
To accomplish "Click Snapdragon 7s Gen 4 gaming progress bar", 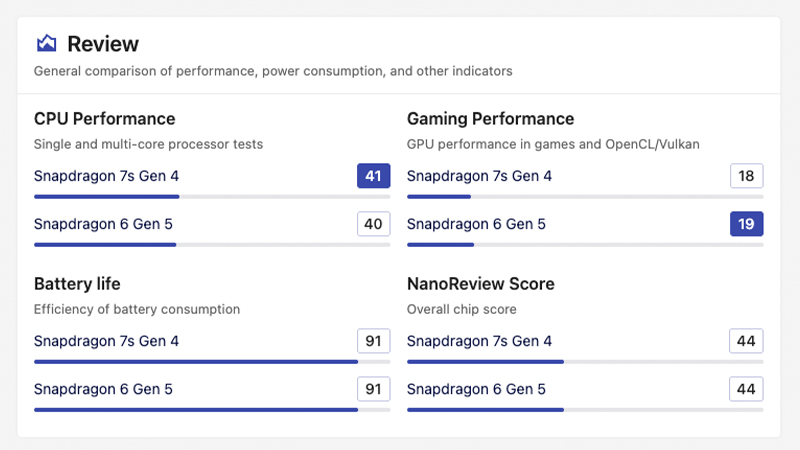I will click(x=585, y=196).
